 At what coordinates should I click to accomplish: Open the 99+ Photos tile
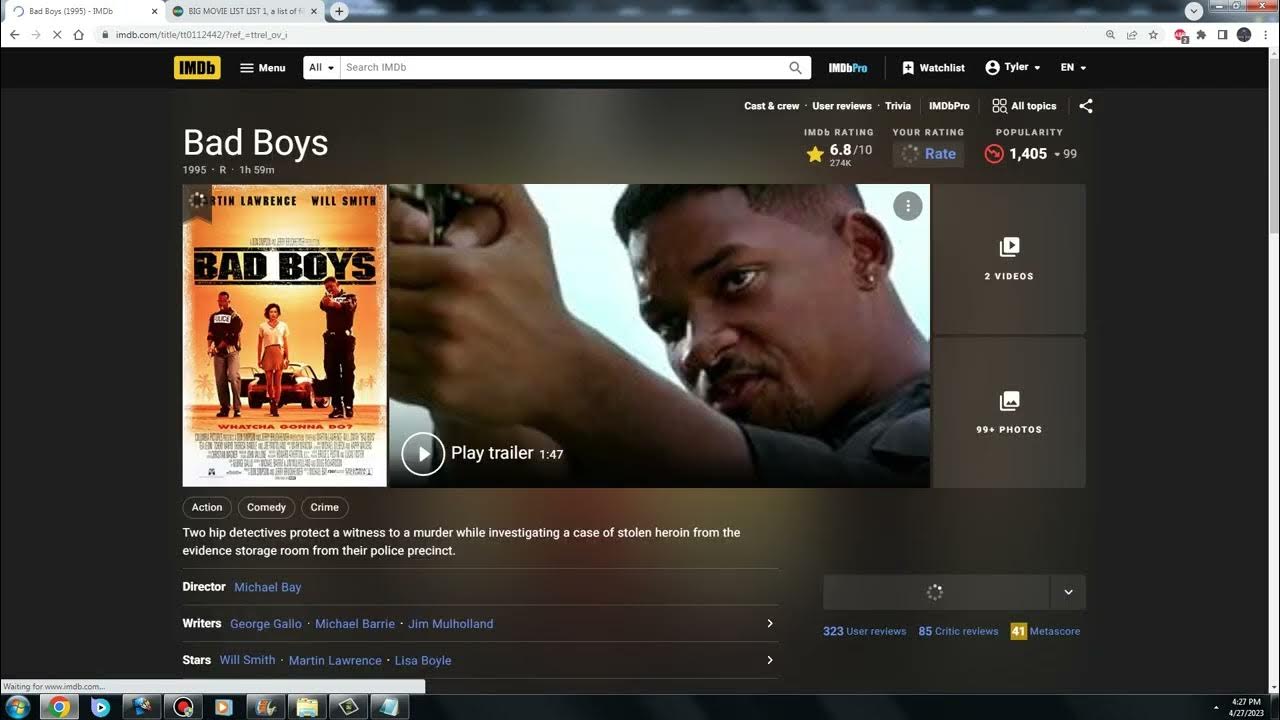1009,412
